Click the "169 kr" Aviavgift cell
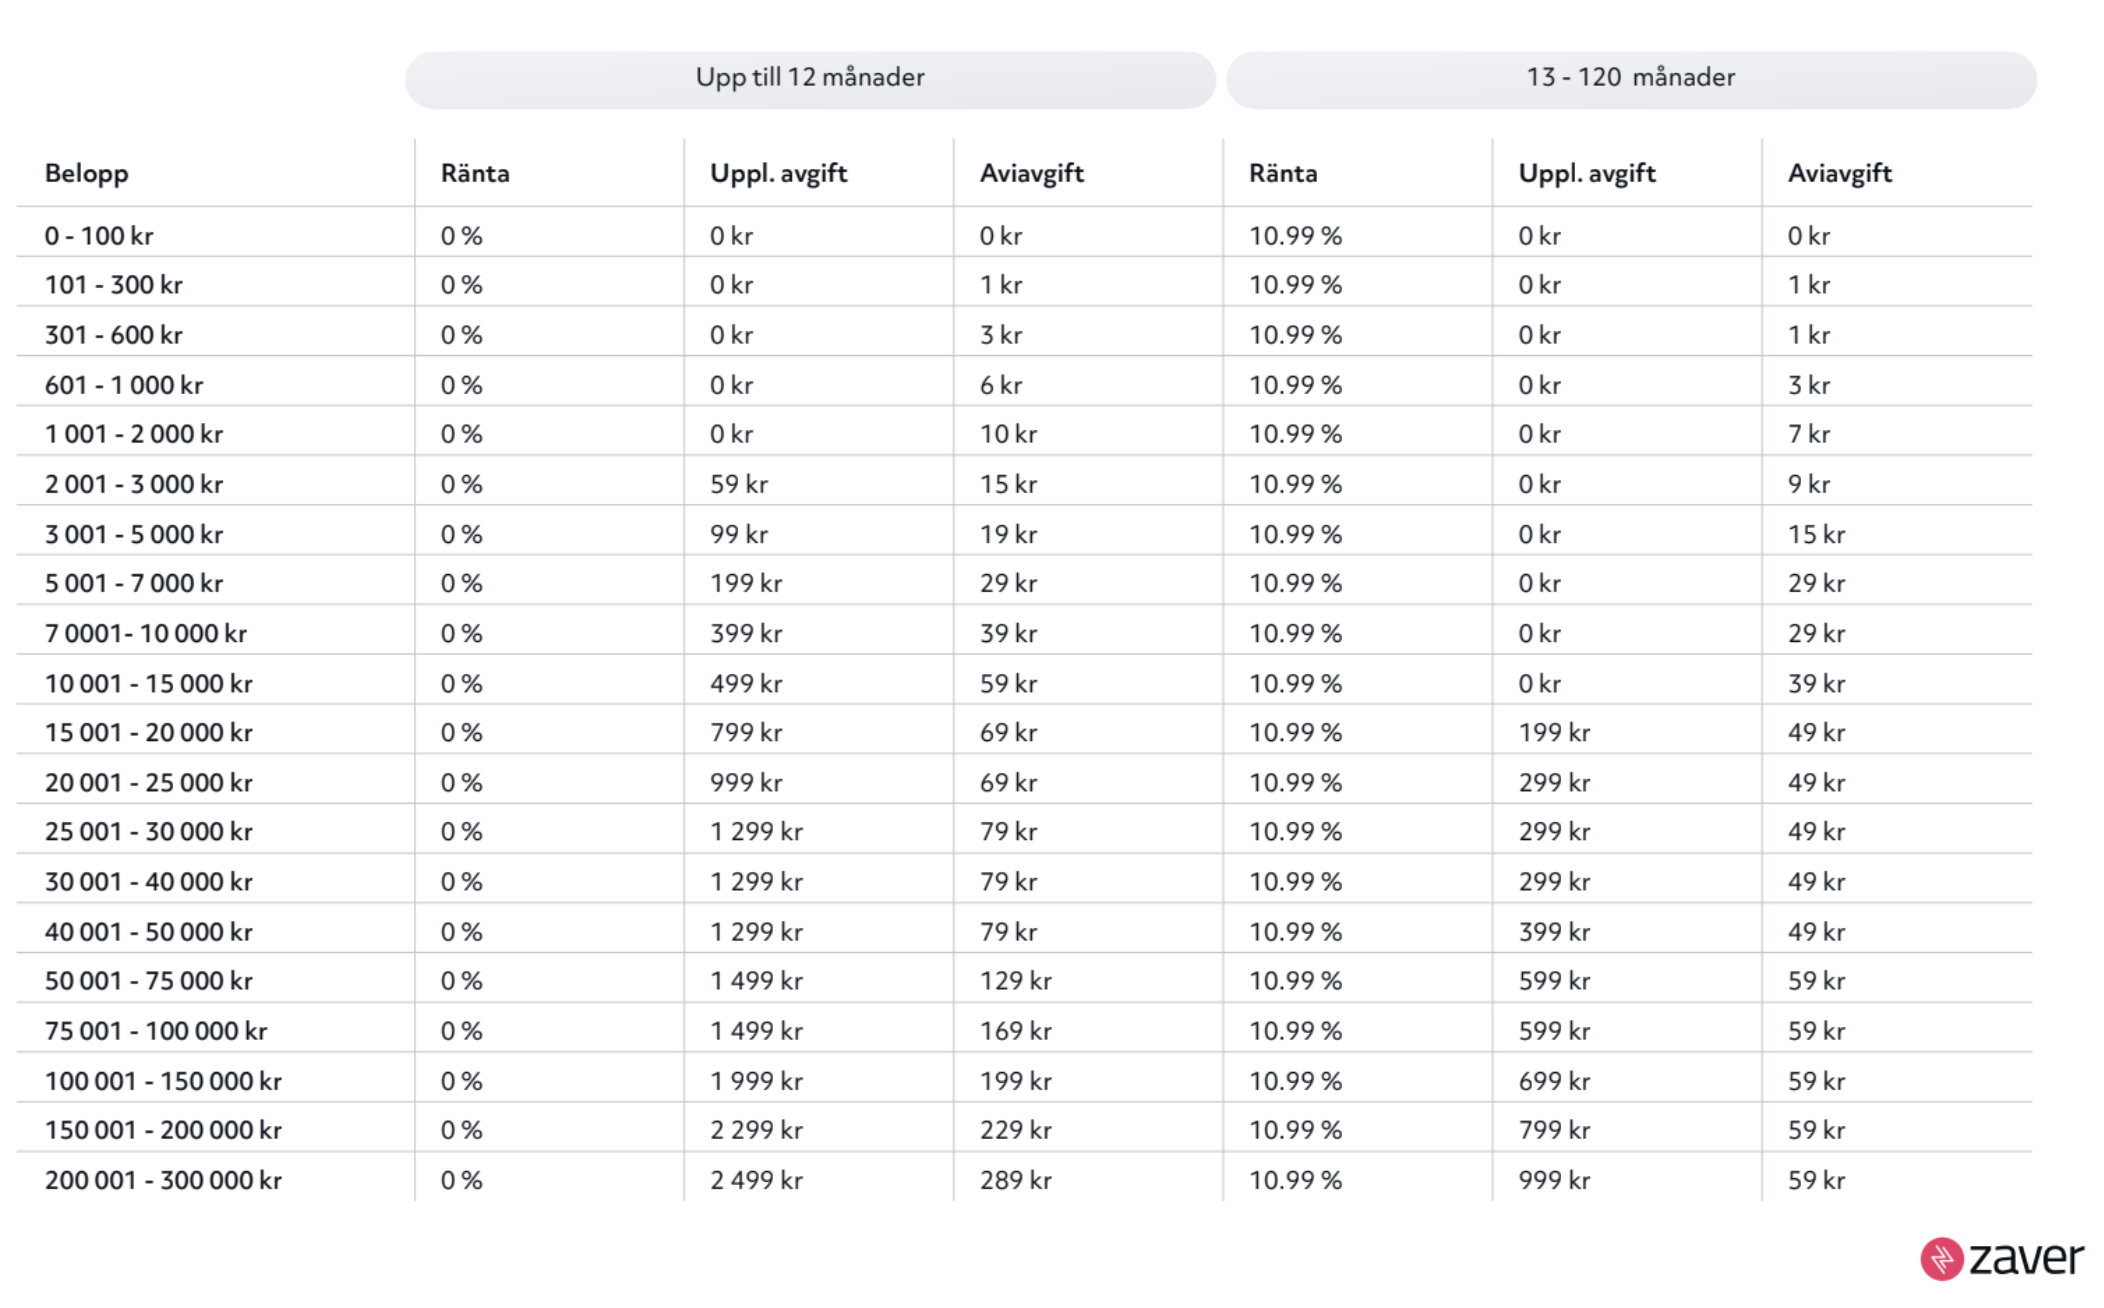The width and height of the screenshot is (2104, 1308). 1016,1032
